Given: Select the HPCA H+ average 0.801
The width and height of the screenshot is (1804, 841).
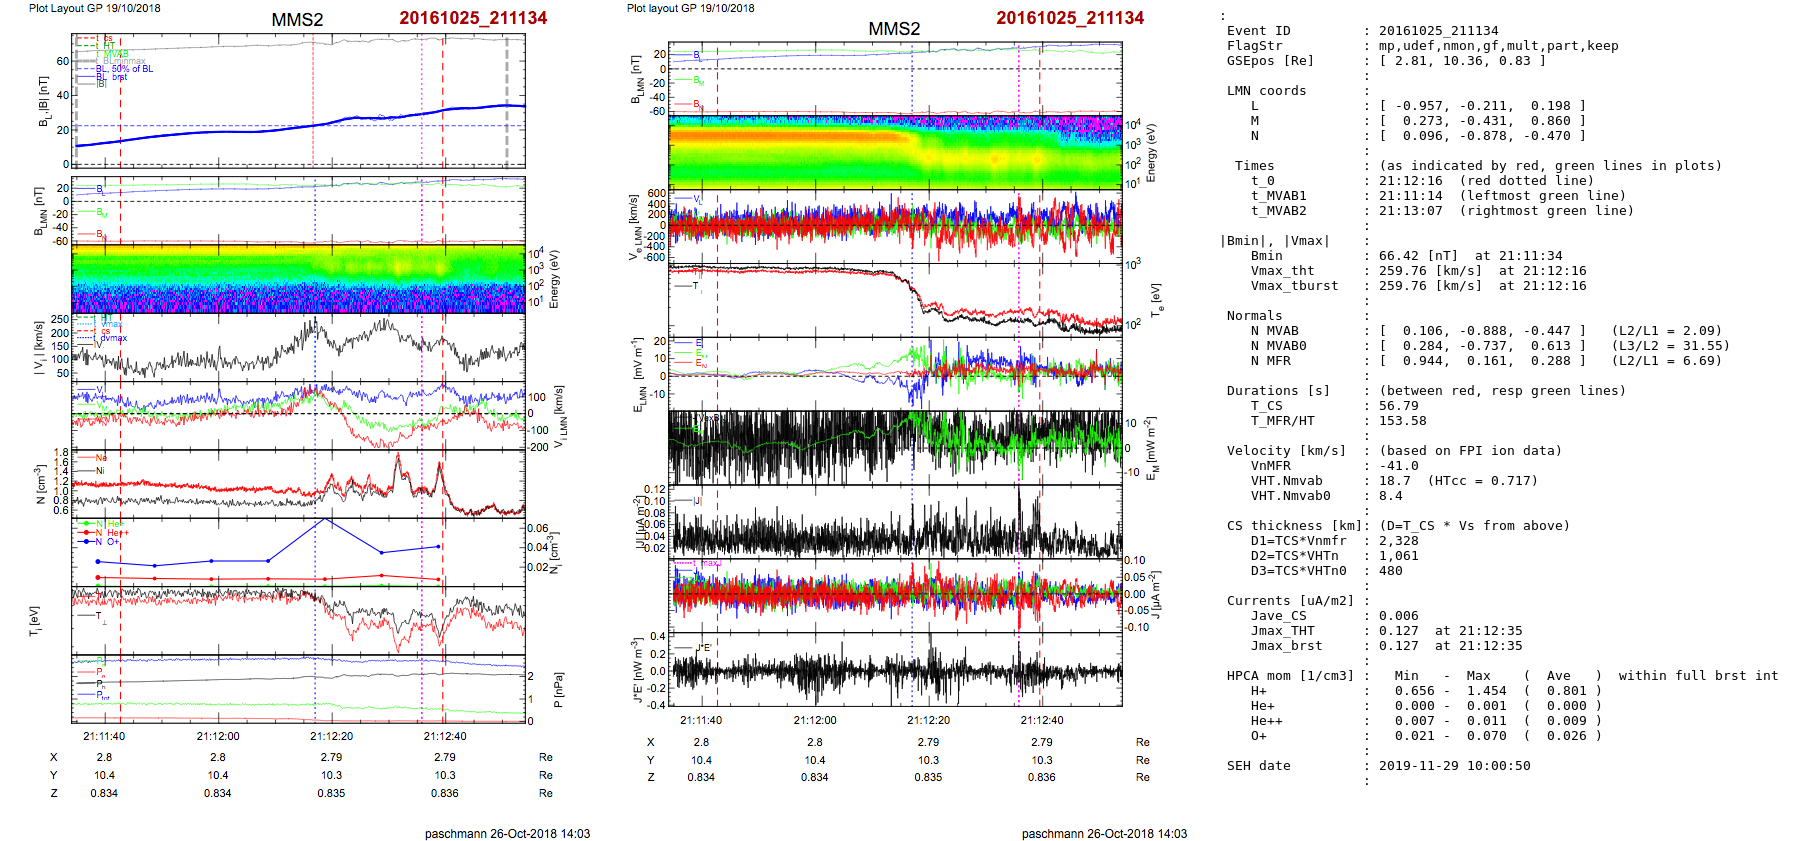Looking at the screenshot, I should coord(1566,691).
